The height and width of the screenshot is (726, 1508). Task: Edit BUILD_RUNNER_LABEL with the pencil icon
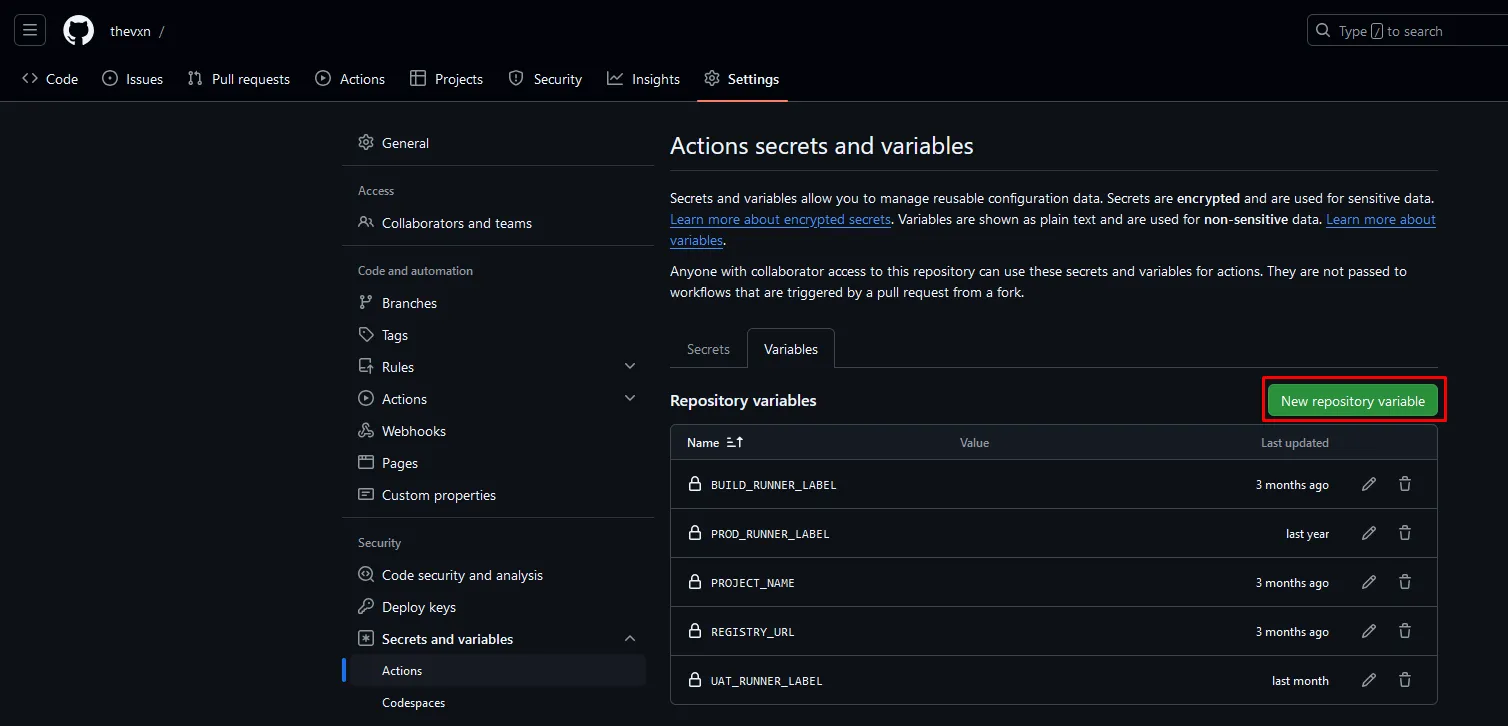[x=1369, y=484]
